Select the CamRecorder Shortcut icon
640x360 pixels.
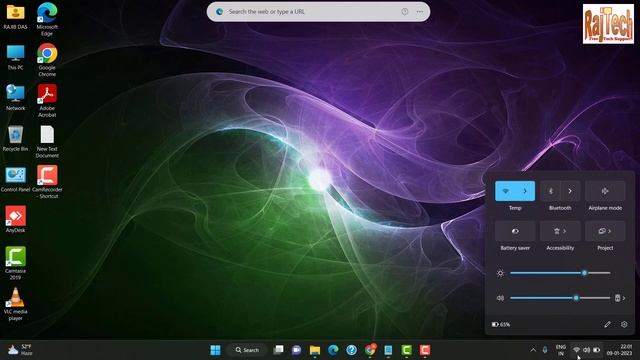coord(47,182)
